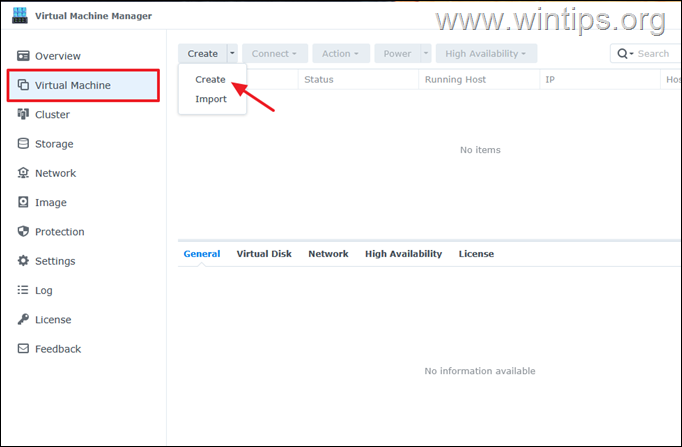The image size is (682, 447).
Task: Click the Network sidebar icon
Action: pyautogui.click(x=23, y=173)
